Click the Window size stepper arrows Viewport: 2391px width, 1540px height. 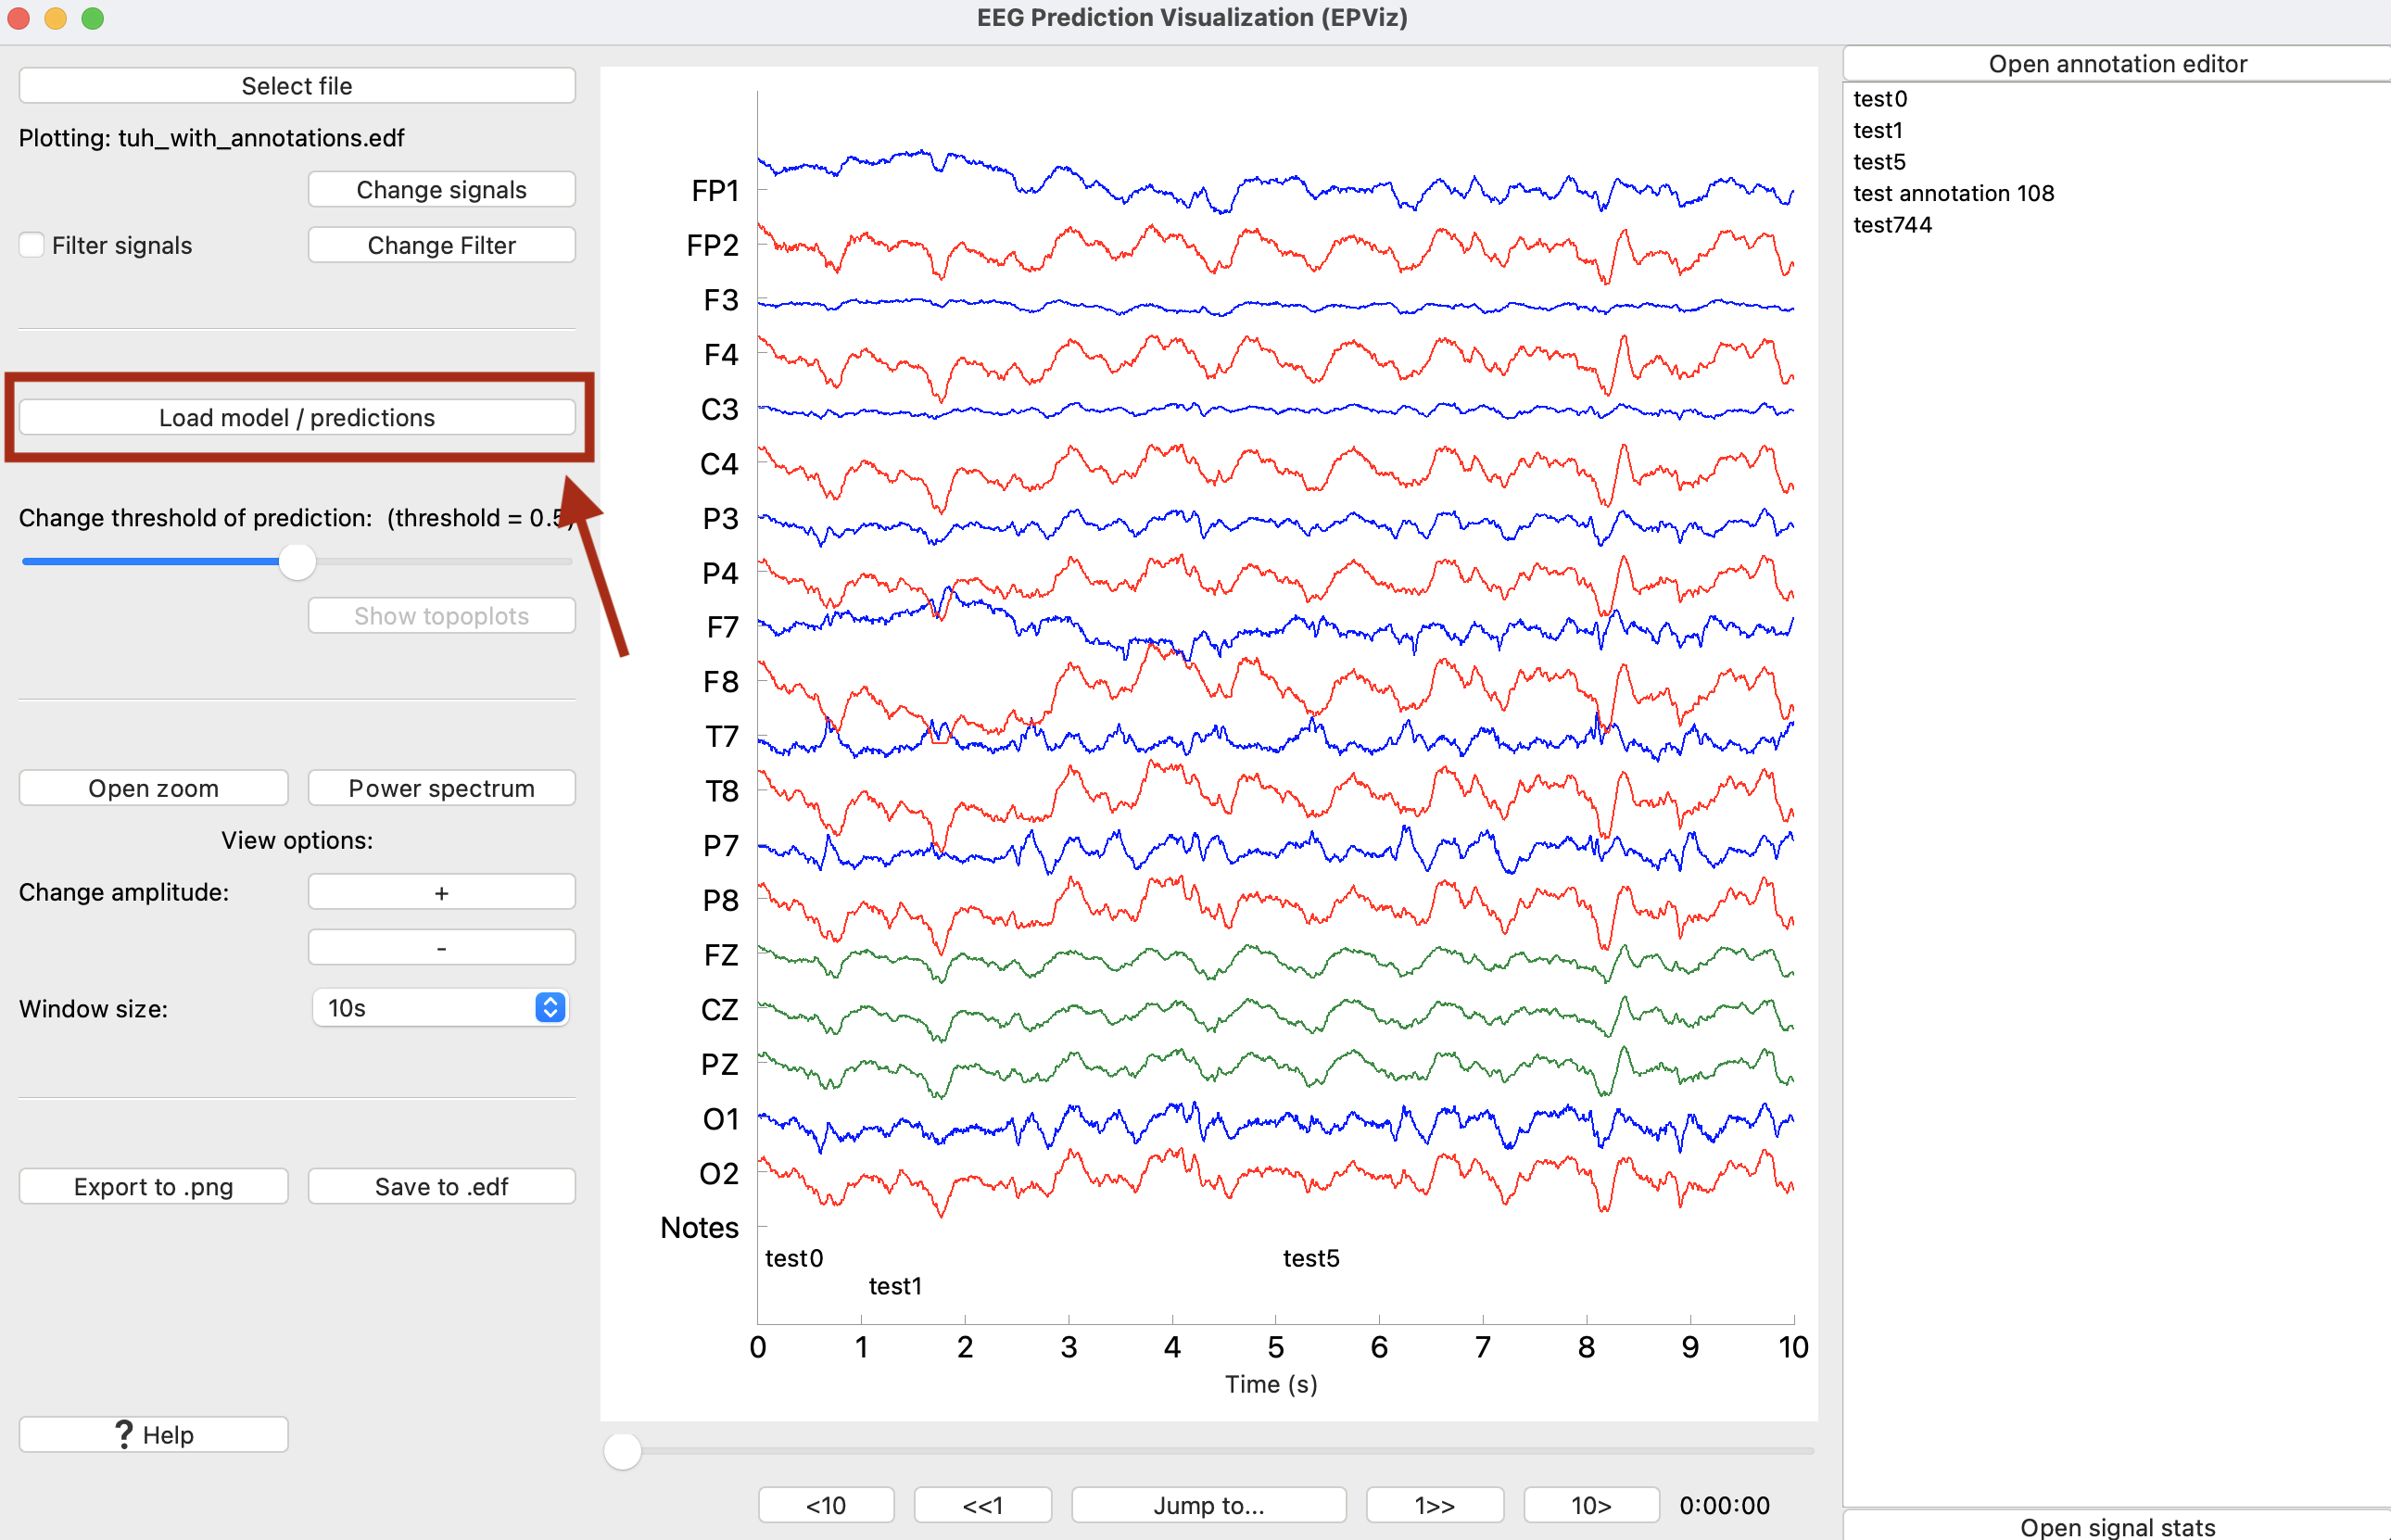click(x=550, y=1007)
